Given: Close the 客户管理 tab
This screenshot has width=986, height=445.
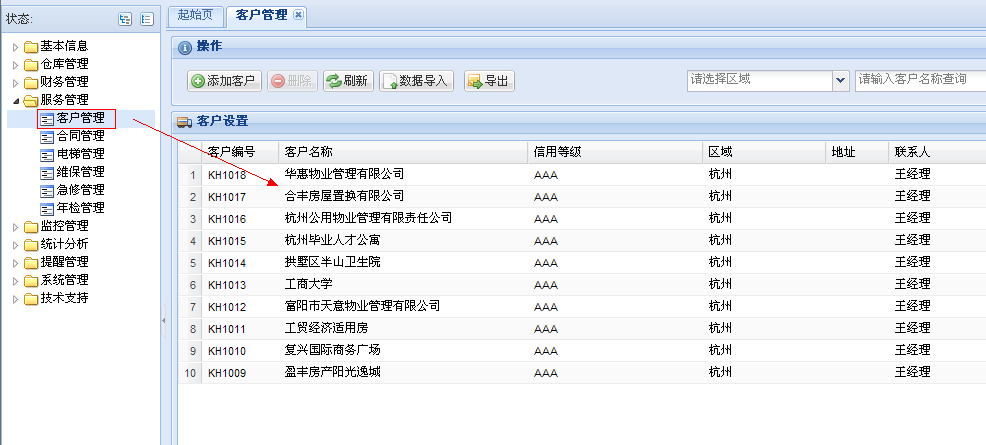Looking at the screenshot, I should coord(298,14).
